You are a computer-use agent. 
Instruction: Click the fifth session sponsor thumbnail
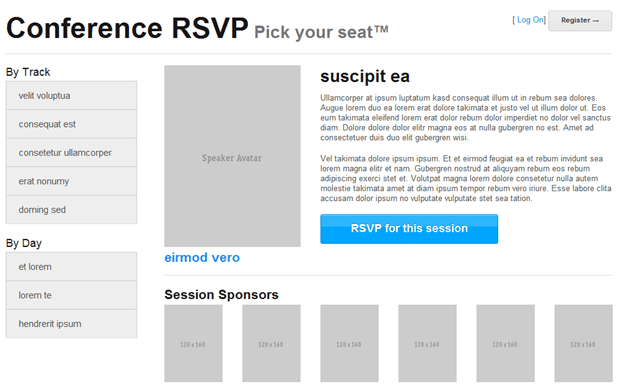point(505,343)
